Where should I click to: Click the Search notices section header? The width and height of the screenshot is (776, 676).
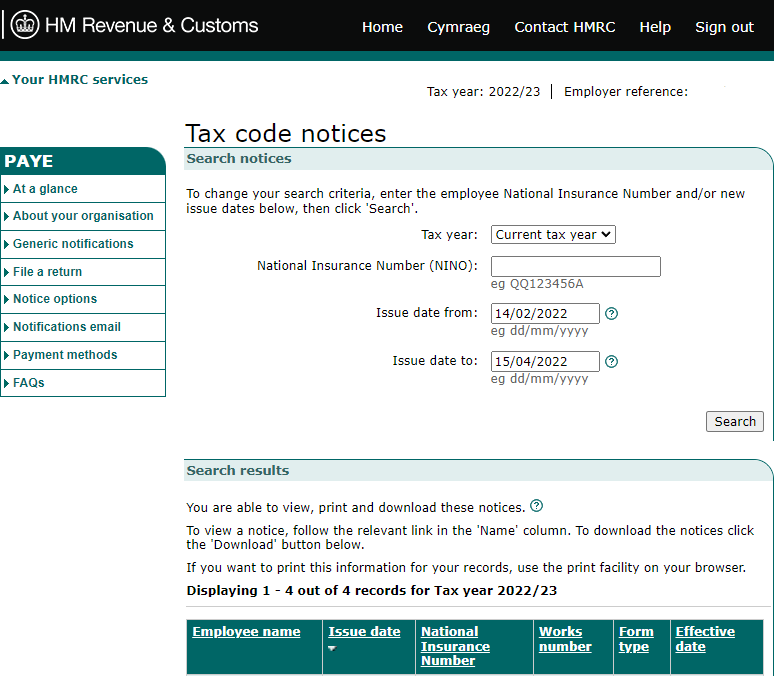[239, 159]
